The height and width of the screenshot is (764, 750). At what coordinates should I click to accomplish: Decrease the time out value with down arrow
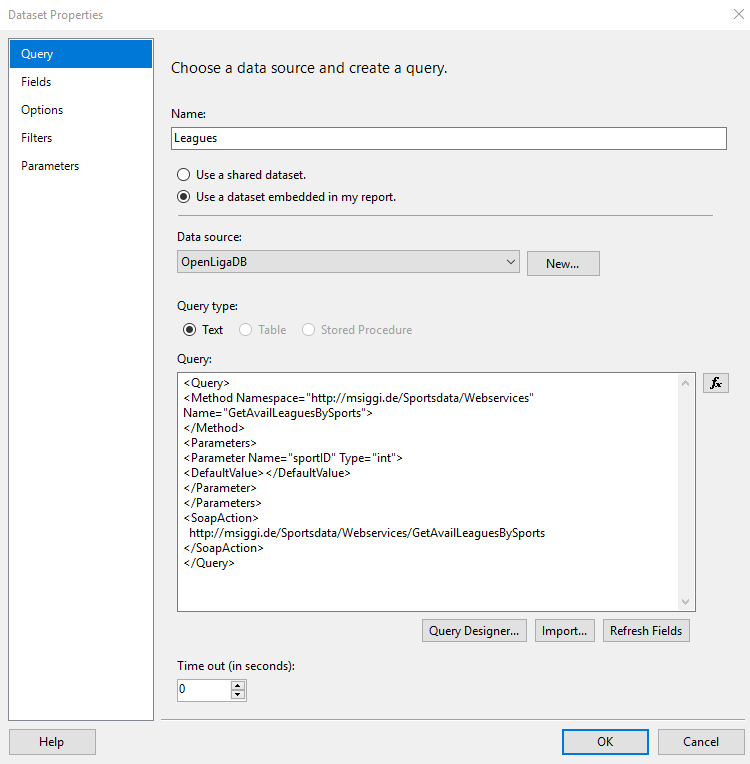click(x=238, y=694)
